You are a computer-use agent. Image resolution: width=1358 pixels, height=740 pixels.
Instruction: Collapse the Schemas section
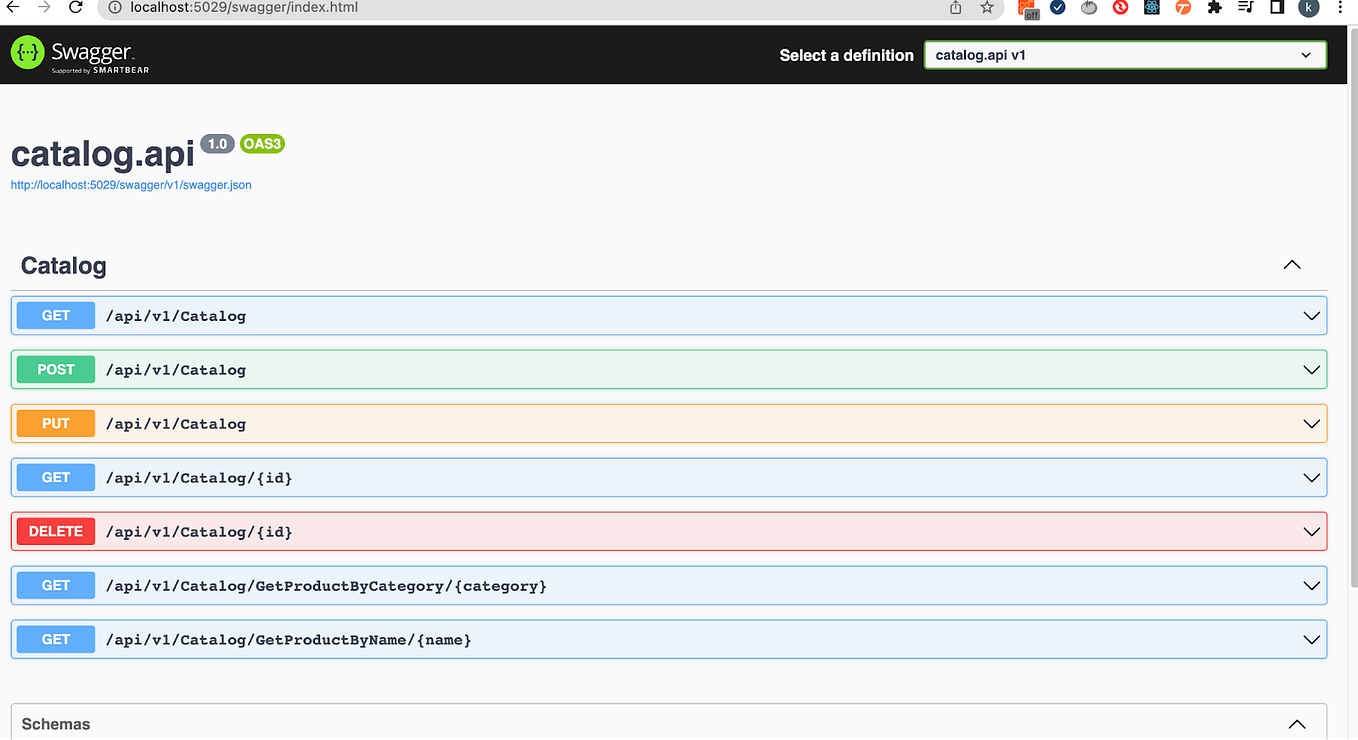pyautogui.click(x=1296, y=723)
